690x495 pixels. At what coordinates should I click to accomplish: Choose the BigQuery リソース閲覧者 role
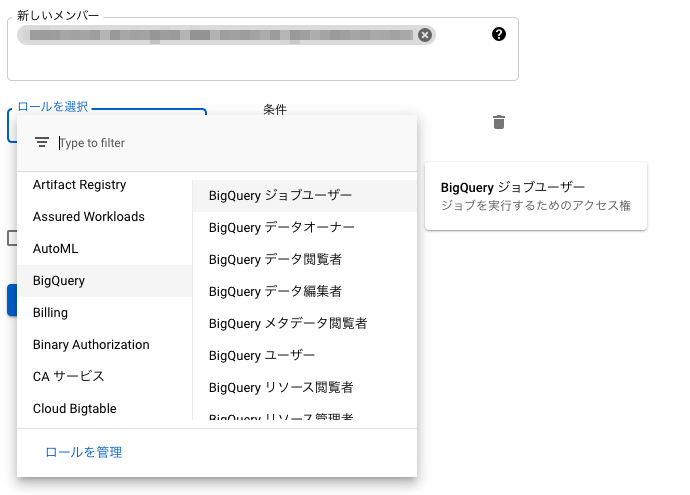point(305,388)
